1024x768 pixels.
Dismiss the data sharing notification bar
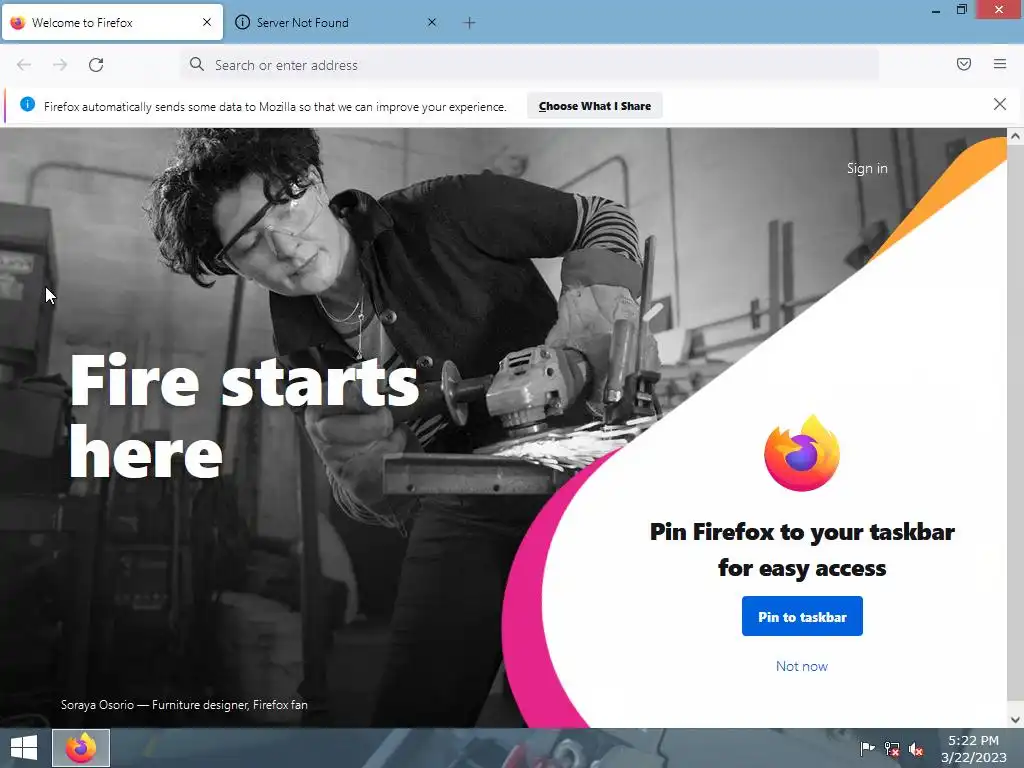click(x=999, y=104)
